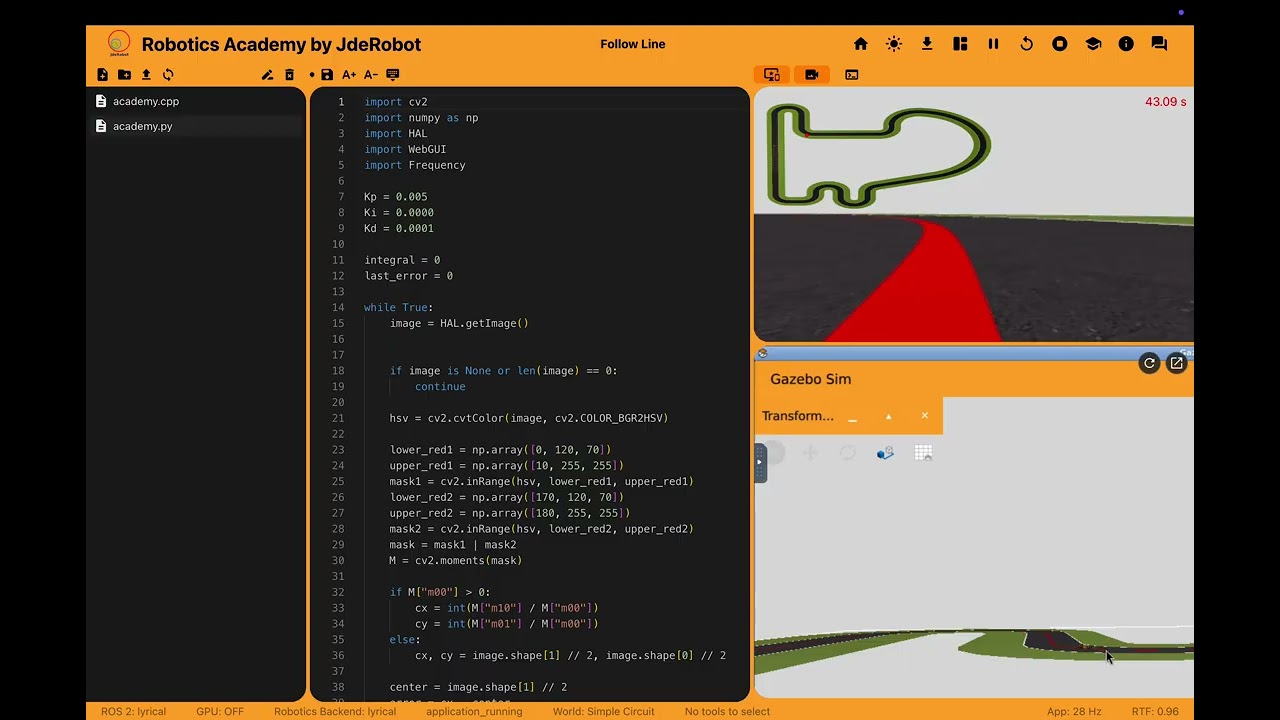Close the Transform panel in Gazebo

pyautogui.click(x=925, y=416)
